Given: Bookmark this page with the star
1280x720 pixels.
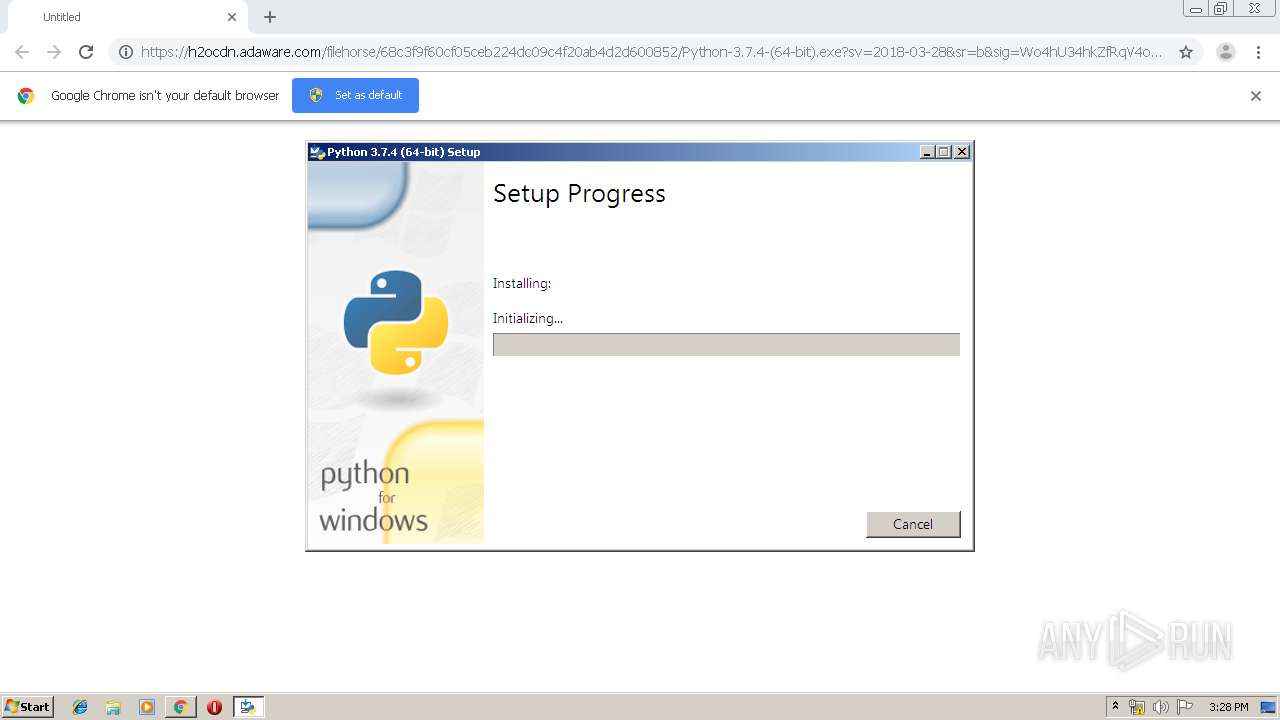Looking at the screenshot, I should [x=1186, y=52].
